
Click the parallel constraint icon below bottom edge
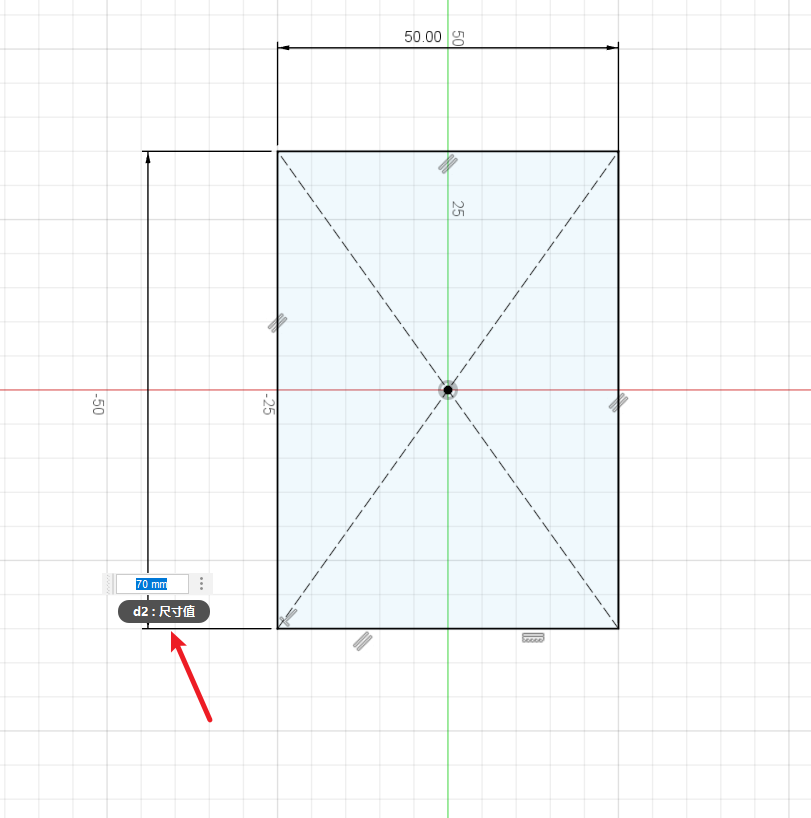click(x=362, y=640)
